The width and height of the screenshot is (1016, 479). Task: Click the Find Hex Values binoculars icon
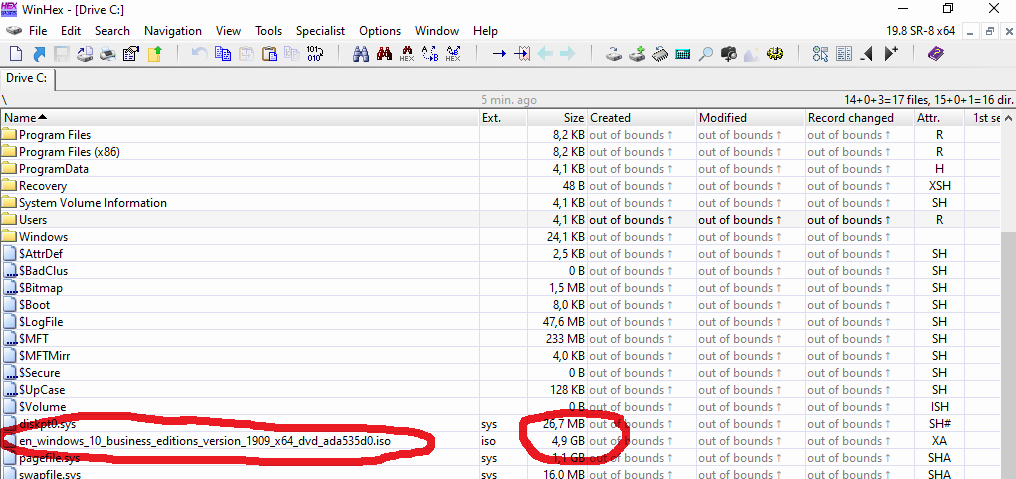point(407,54)
